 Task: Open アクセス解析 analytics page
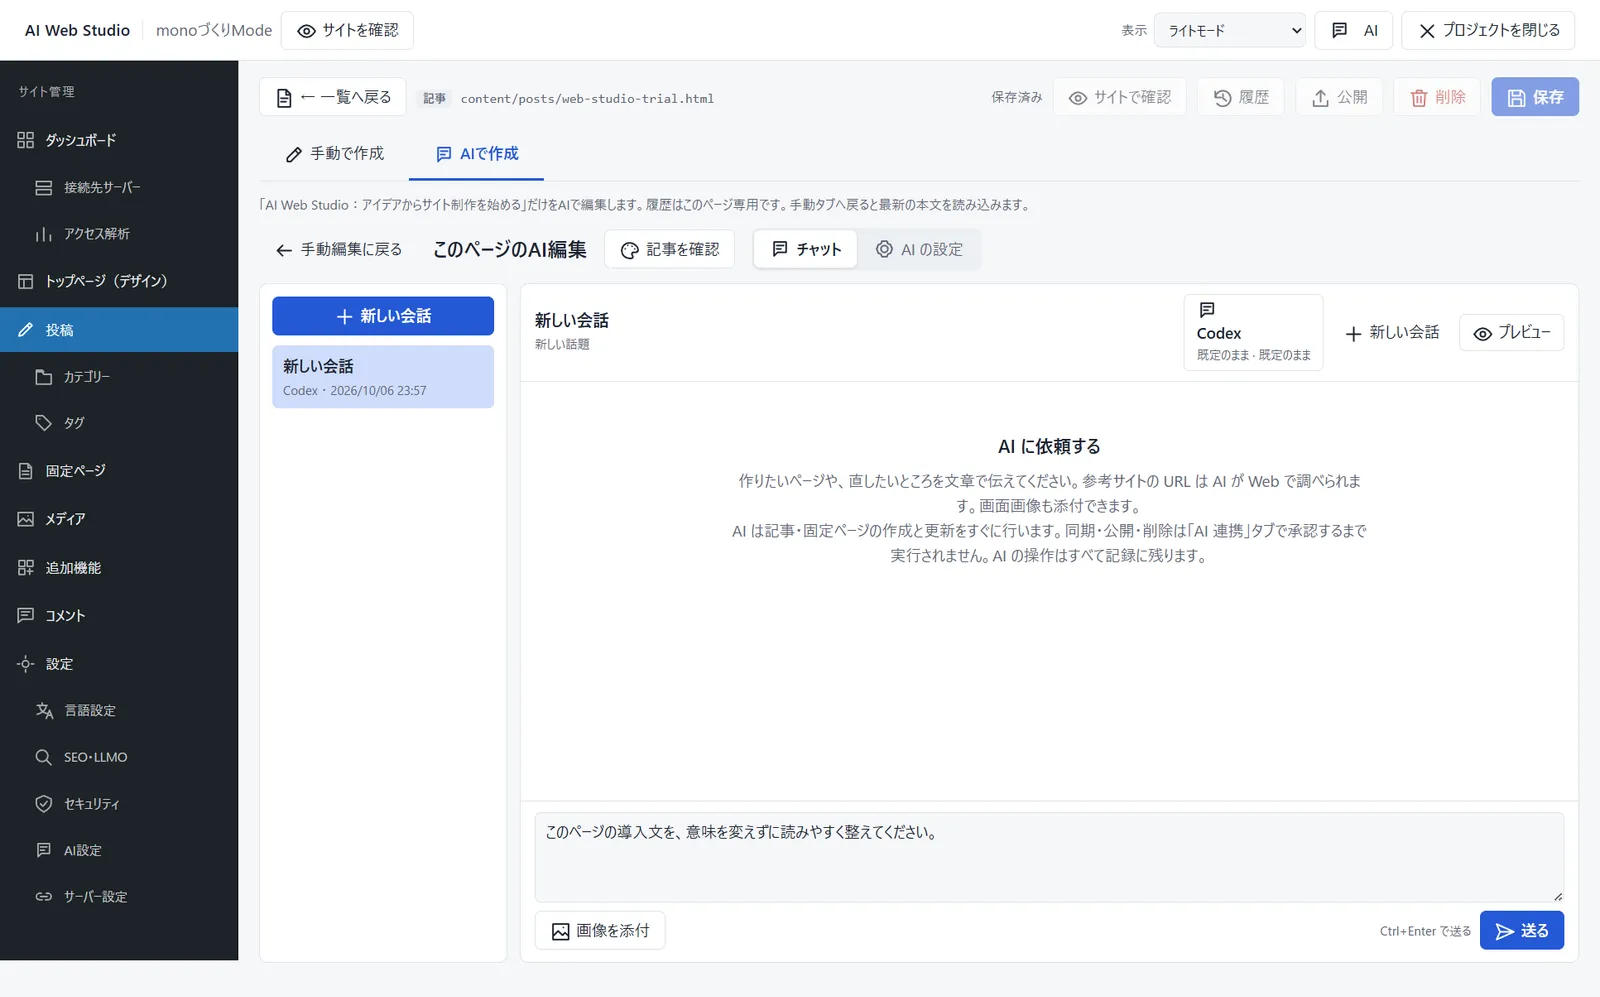click(119, 234)
